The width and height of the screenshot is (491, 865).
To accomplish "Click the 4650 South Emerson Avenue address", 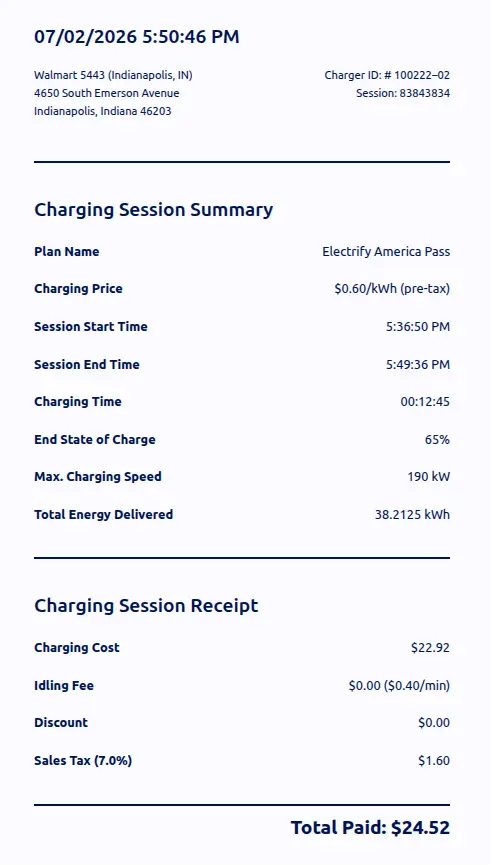I will click(106, 93).
